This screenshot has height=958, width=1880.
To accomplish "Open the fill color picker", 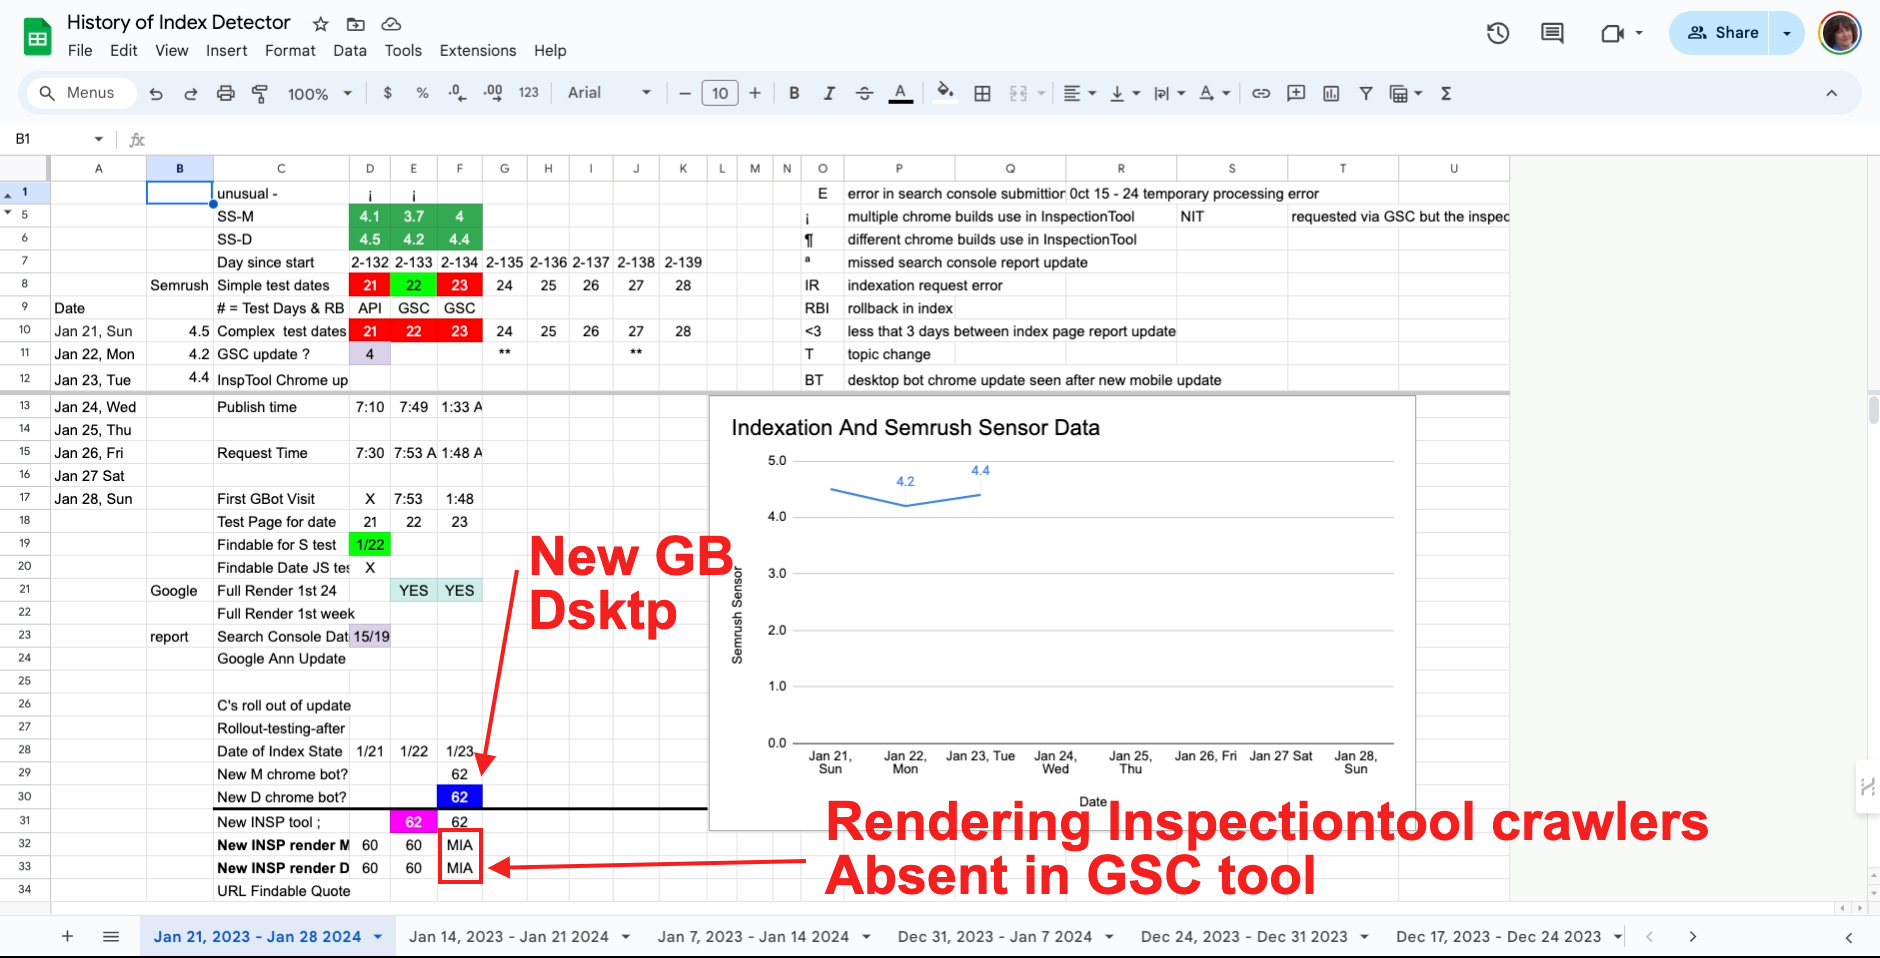I will (945, 93).
